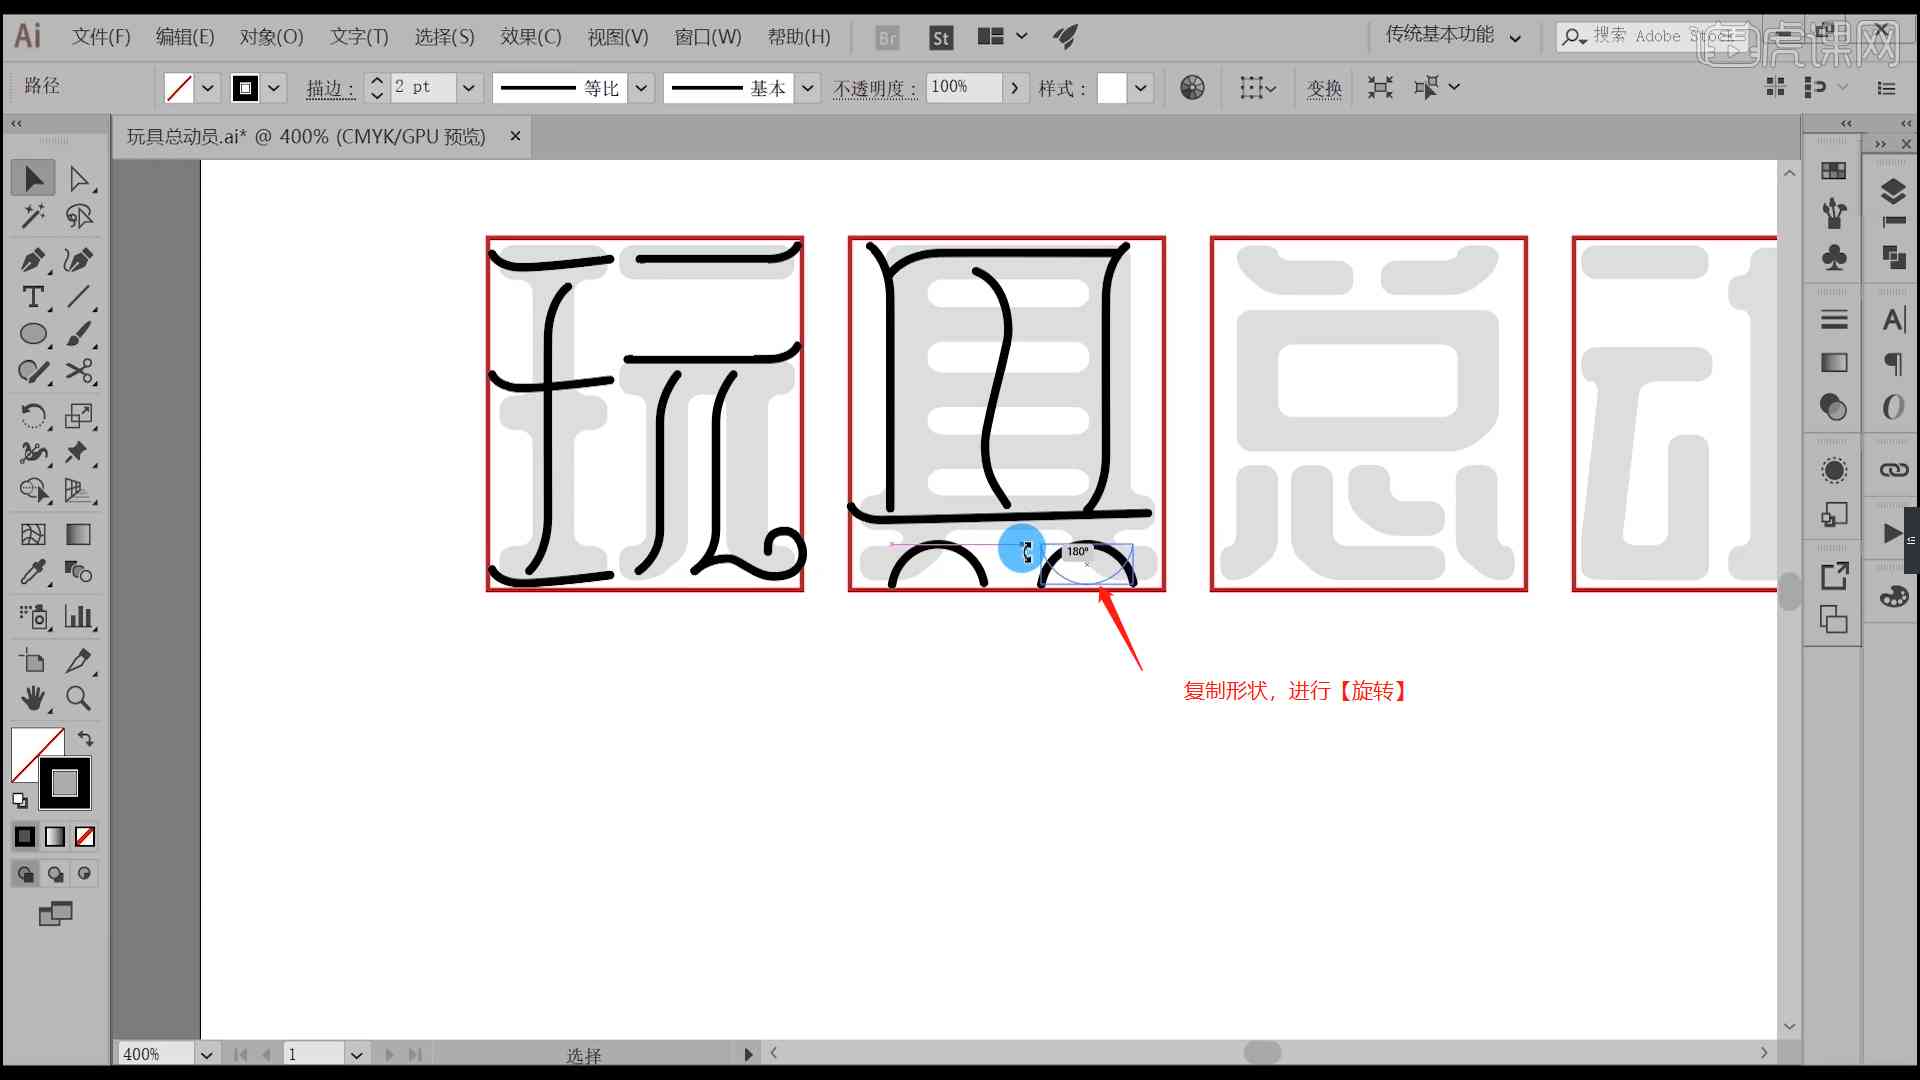
Task: Toggle 传统基本功能 workspace switcher
Action: click(1451, 36)
